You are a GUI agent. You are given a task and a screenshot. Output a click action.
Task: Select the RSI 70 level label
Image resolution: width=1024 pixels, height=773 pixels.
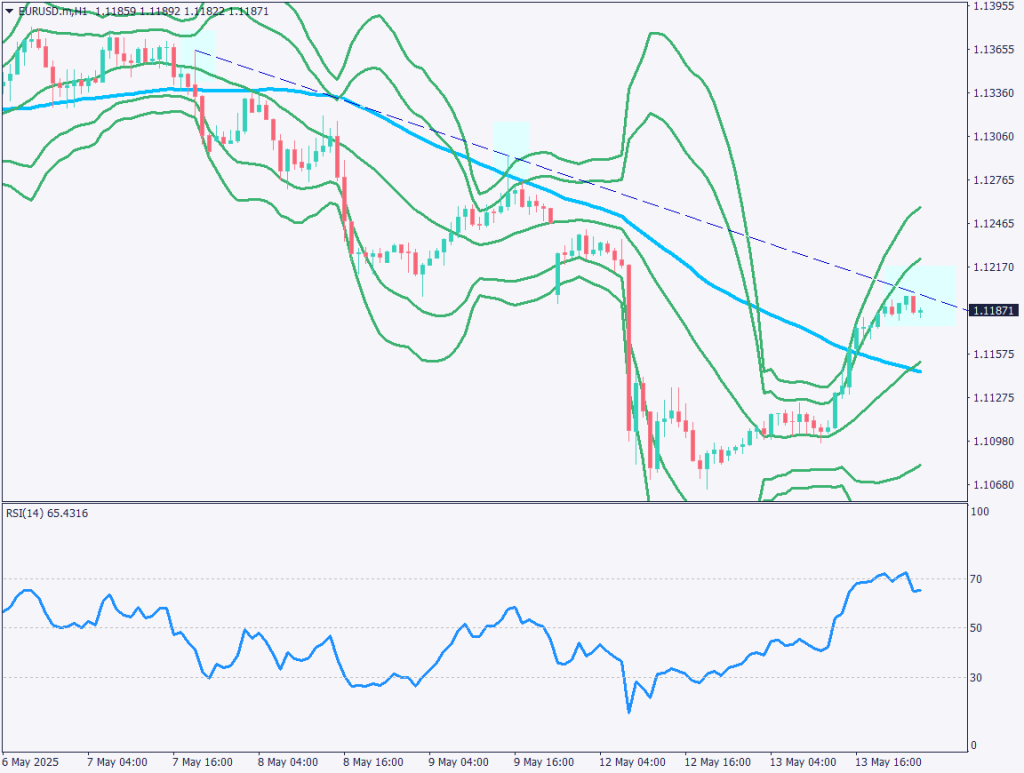point(976,579)
